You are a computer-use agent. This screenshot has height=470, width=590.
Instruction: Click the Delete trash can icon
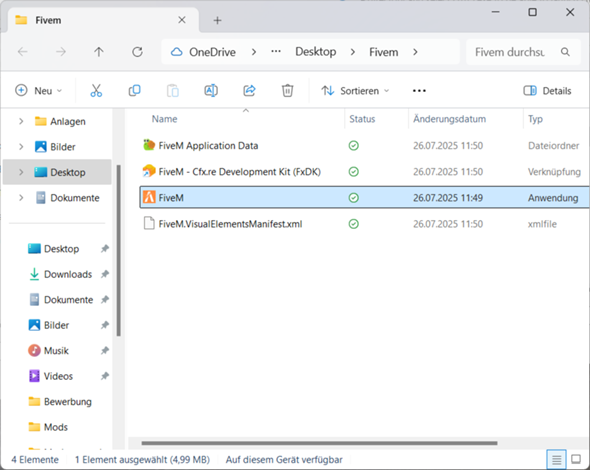pyautogui.click(x=287, y=91)
